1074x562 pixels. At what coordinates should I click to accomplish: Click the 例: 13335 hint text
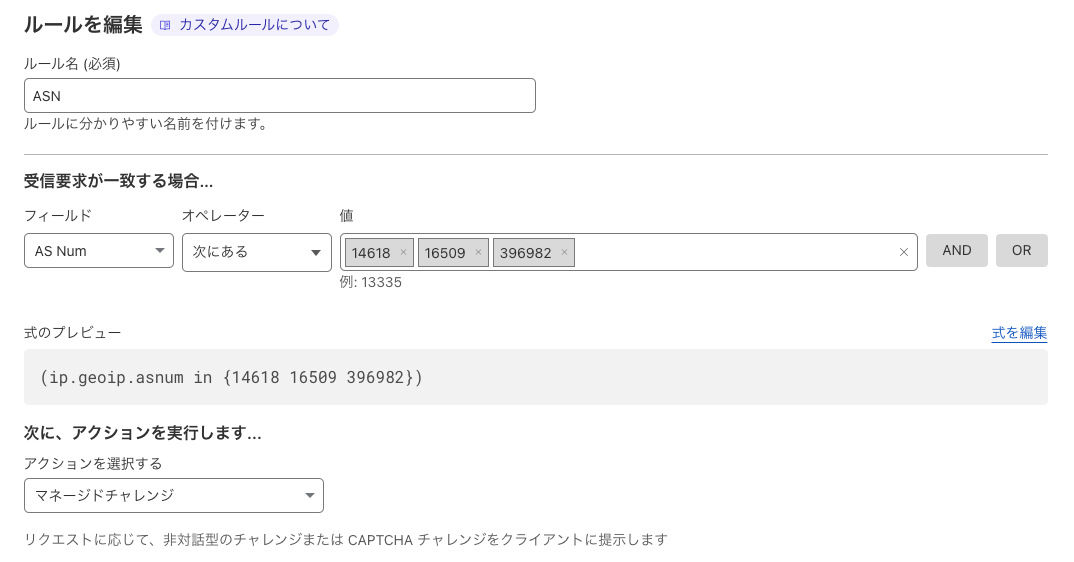(371, 282)
